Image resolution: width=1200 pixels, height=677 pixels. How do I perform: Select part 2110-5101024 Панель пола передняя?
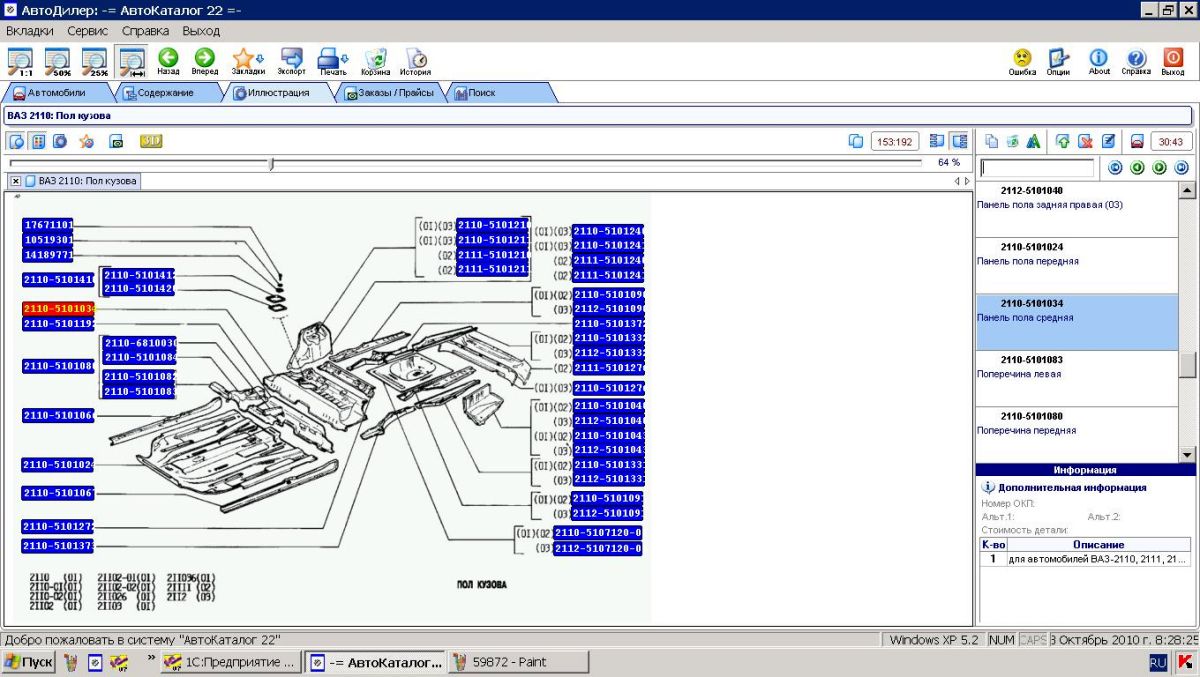click(1077, 265)
